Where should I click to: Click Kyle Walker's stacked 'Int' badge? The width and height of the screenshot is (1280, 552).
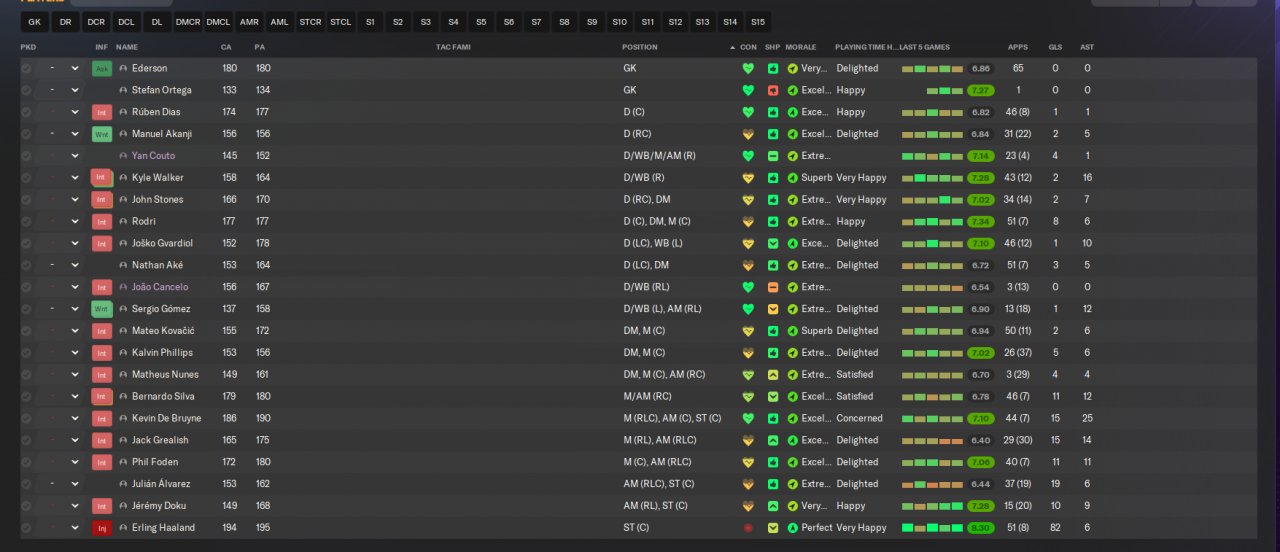[102, 178]
